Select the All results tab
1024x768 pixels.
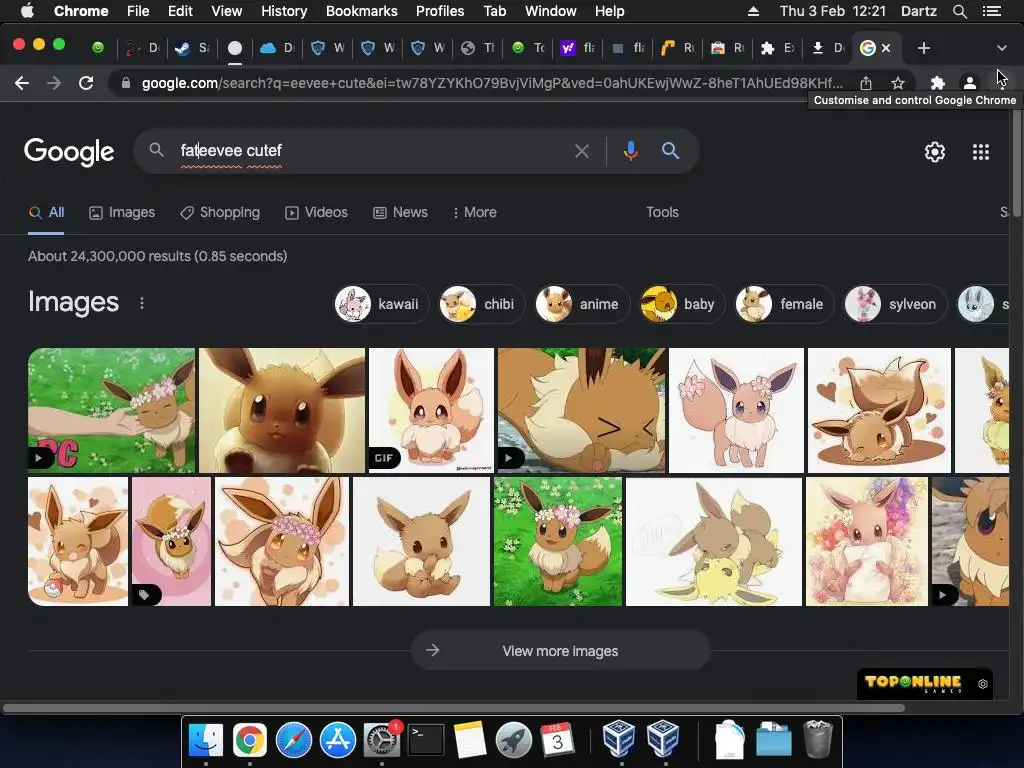(46, 212)
